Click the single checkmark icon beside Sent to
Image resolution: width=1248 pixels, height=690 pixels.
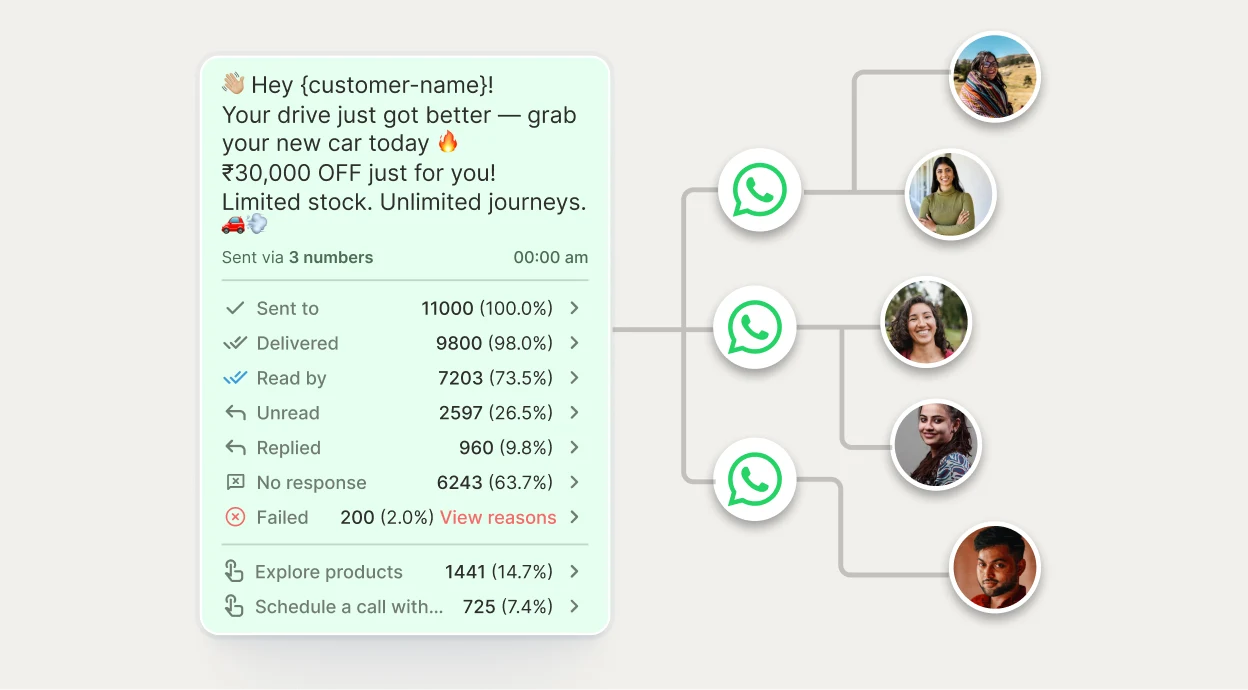click(x=235, y=308)
